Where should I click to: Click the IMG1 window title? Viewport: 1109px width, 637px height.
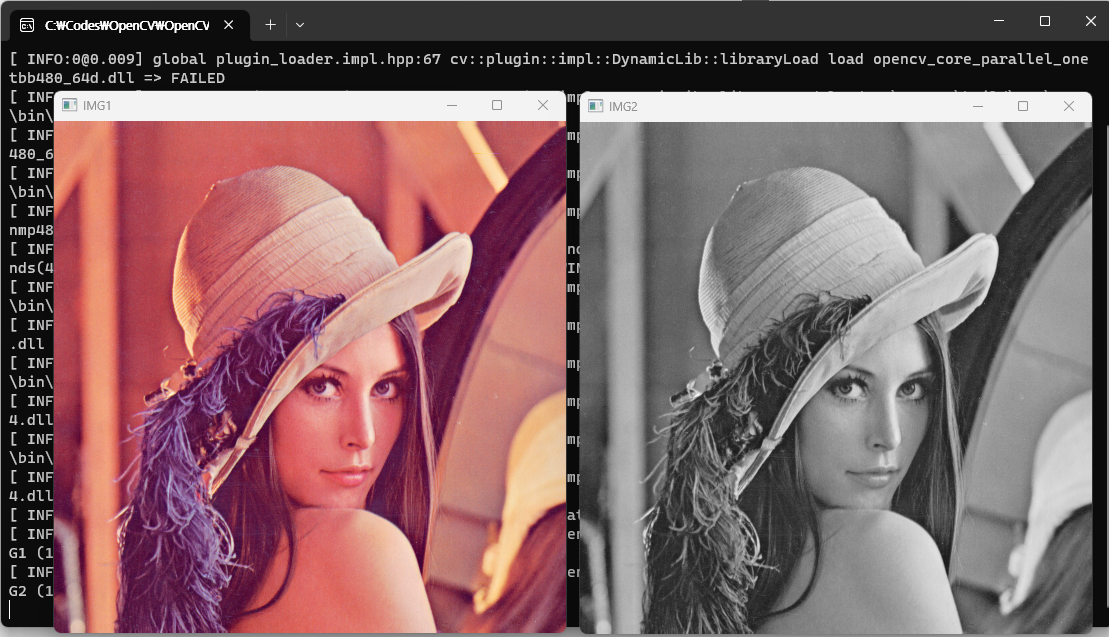click(x=97, y=105)
